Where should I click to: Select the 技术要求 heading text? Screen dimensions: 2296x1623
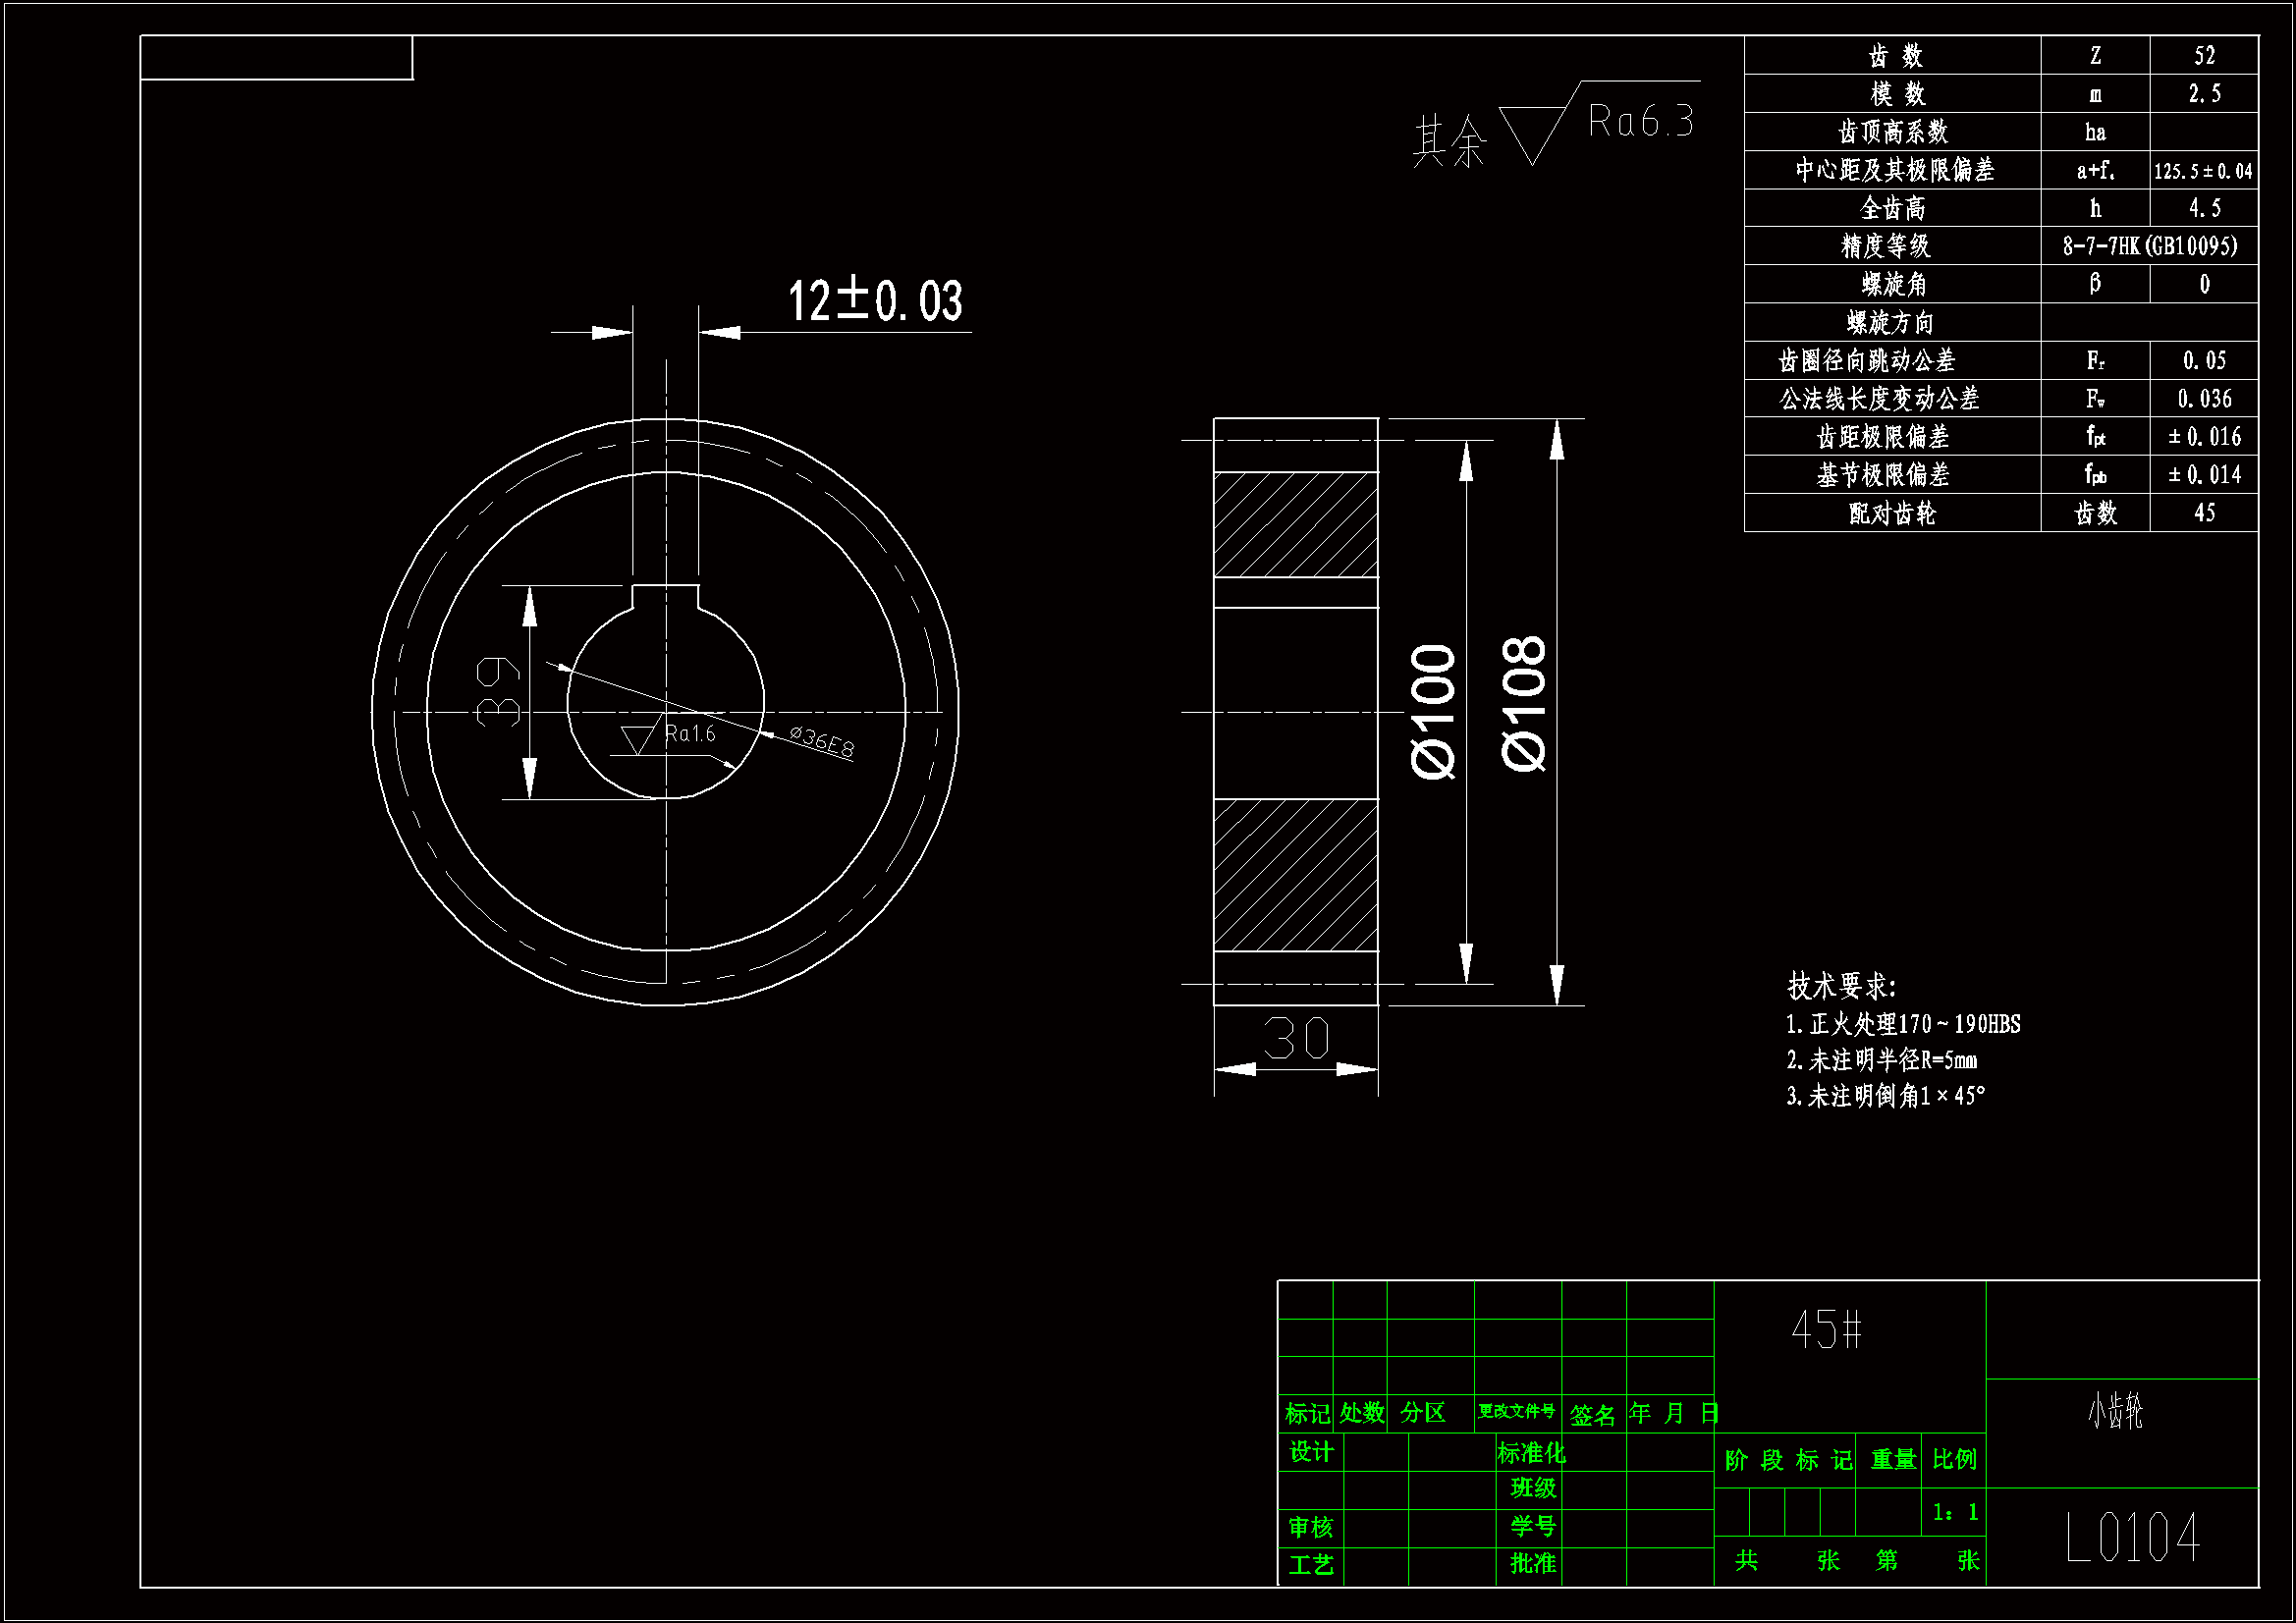(1840, 986)
